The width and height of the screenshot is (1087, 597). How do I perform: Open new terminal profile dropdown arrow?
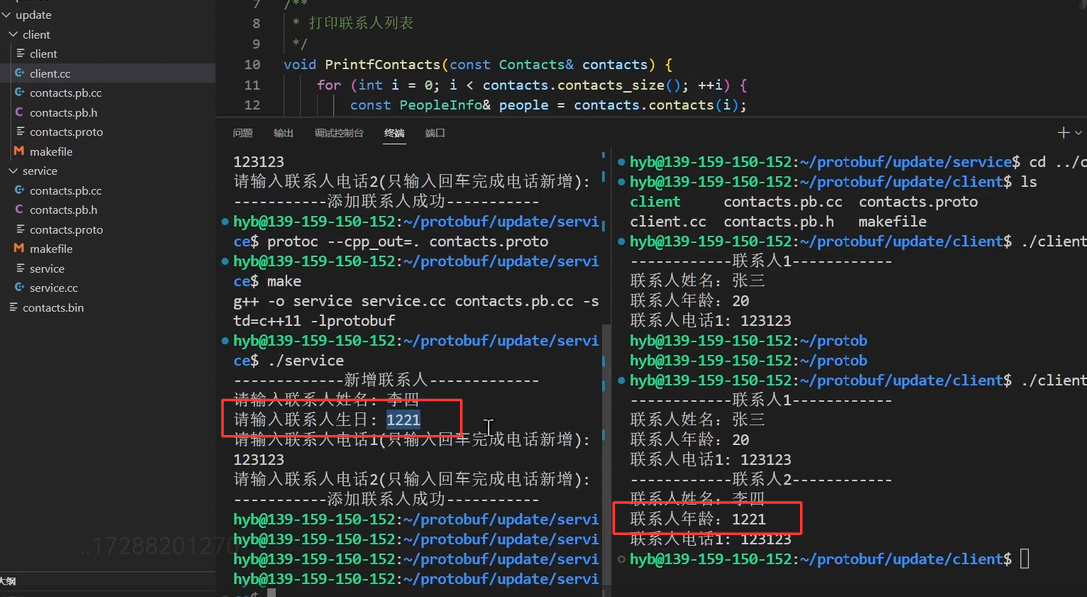coord(1079,132)
